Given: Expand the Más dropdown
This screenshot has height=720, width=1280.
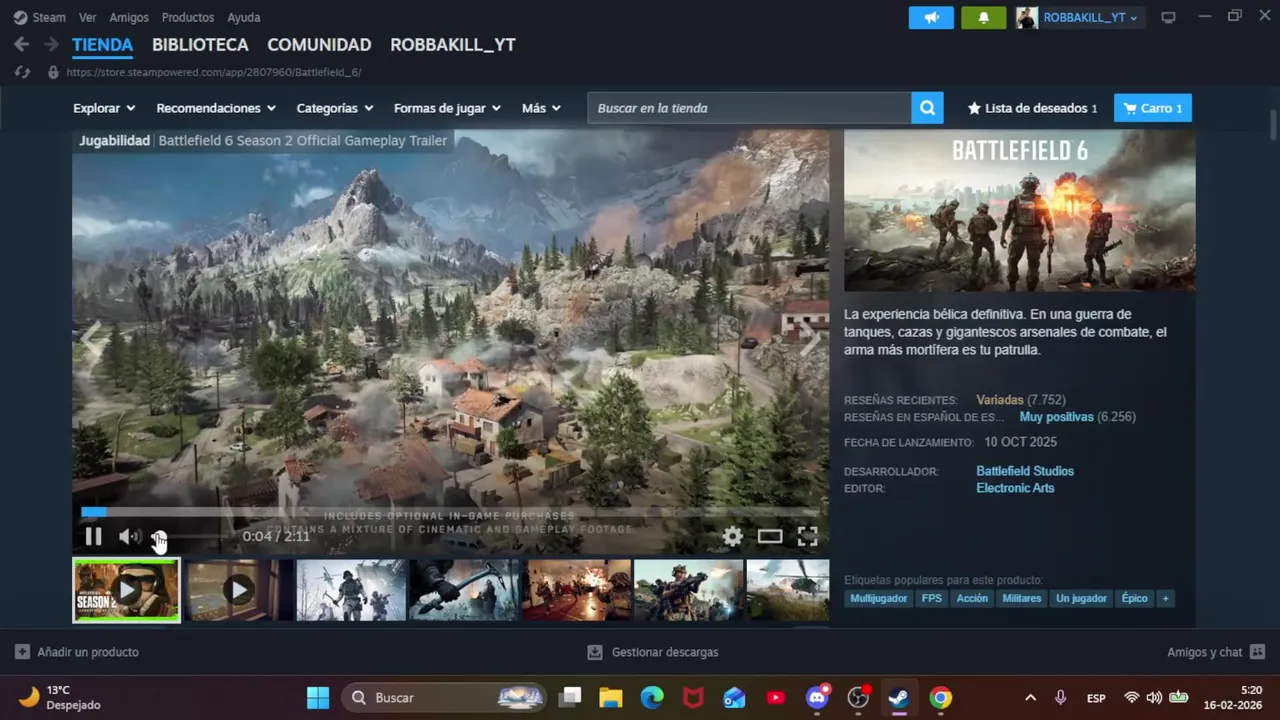Looking at the screenshot, I should (541, 108).
